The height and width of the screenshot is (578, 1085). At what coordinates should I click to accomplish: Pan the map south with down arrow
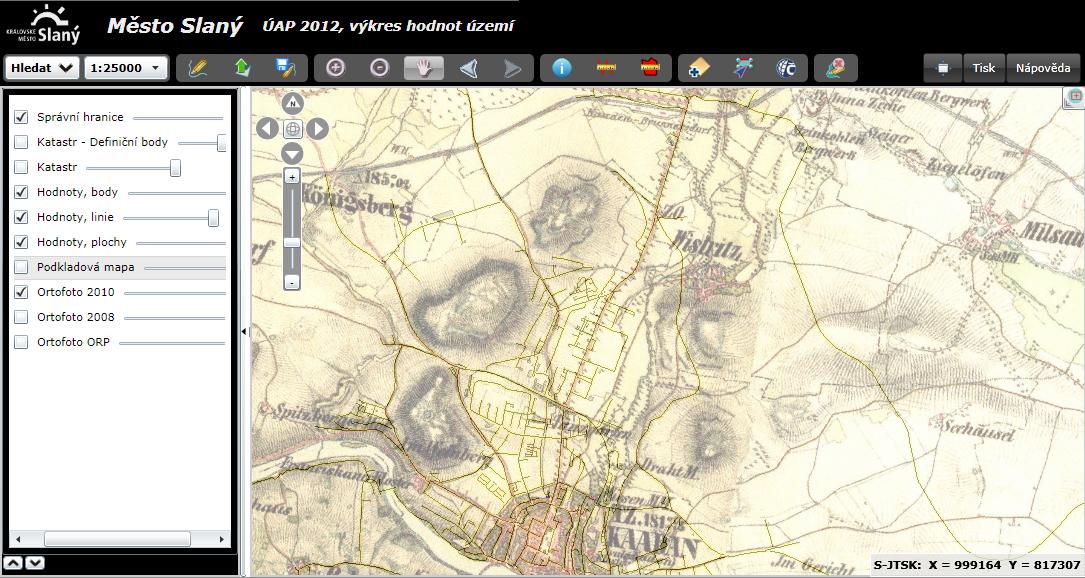[293, 154]
